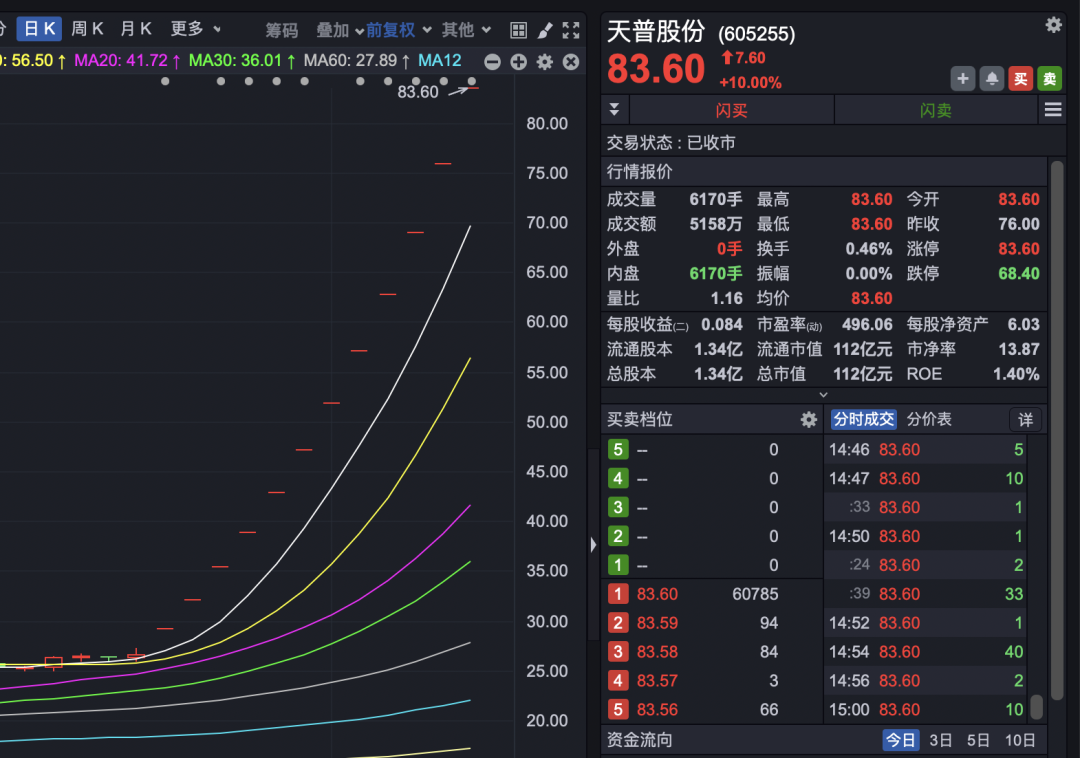Screen dimensions: 1080x758
Task: Select the drawing brush tool
Action: click(x=545, y=30)
